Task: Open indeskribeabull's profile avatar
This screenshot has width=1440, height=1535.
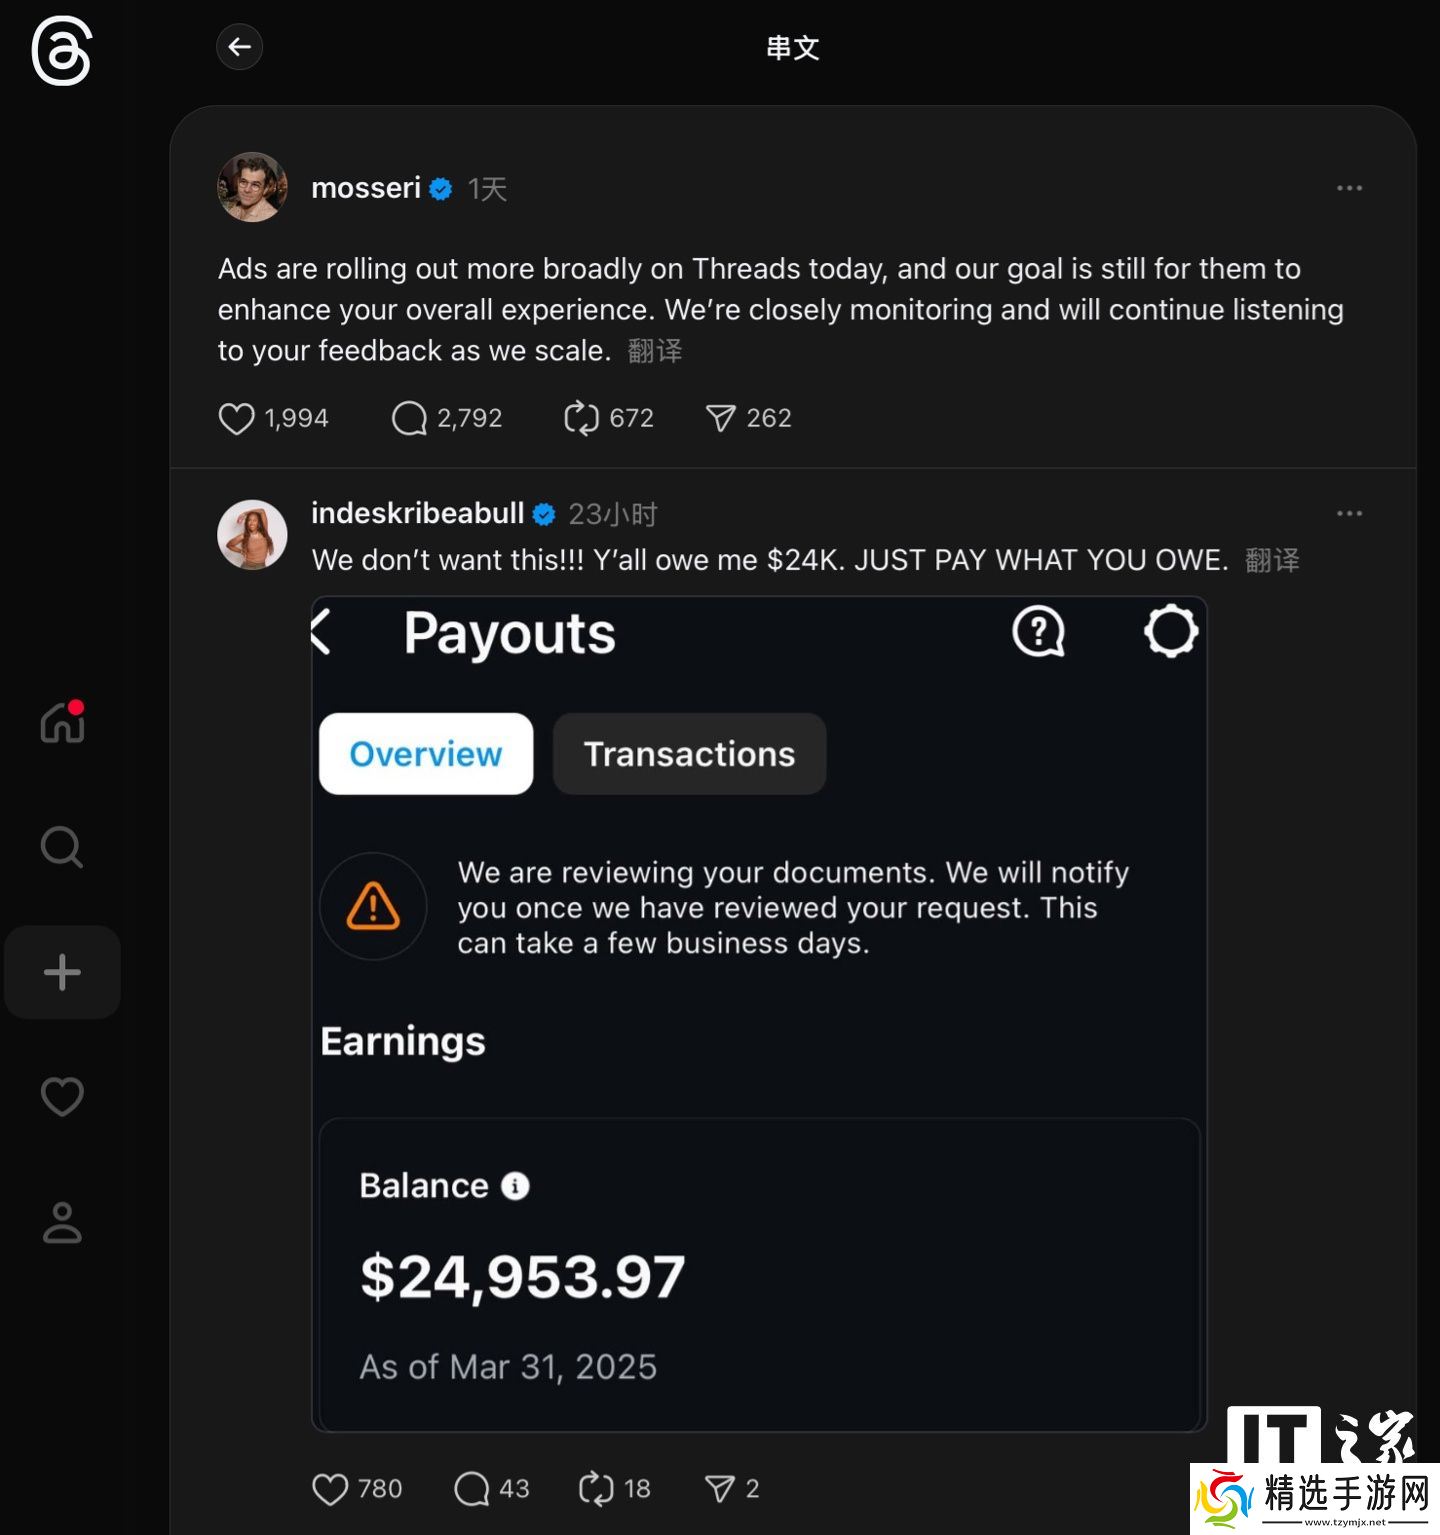Action: (252, 535)
